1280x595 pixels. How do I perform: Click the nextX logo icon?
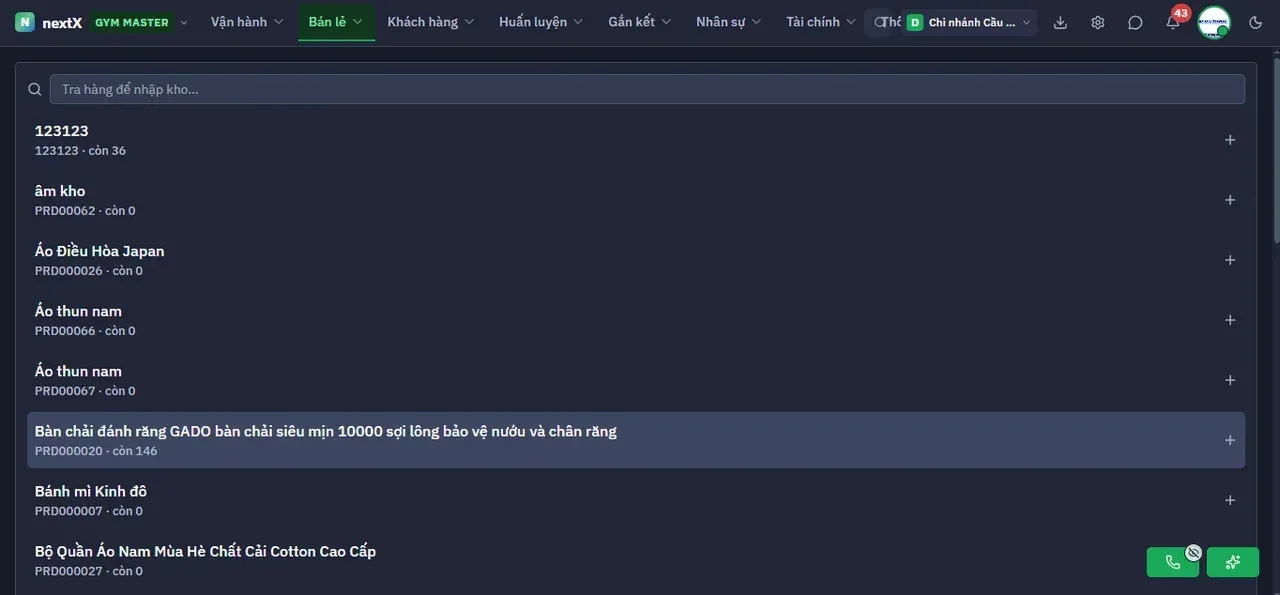25,22
